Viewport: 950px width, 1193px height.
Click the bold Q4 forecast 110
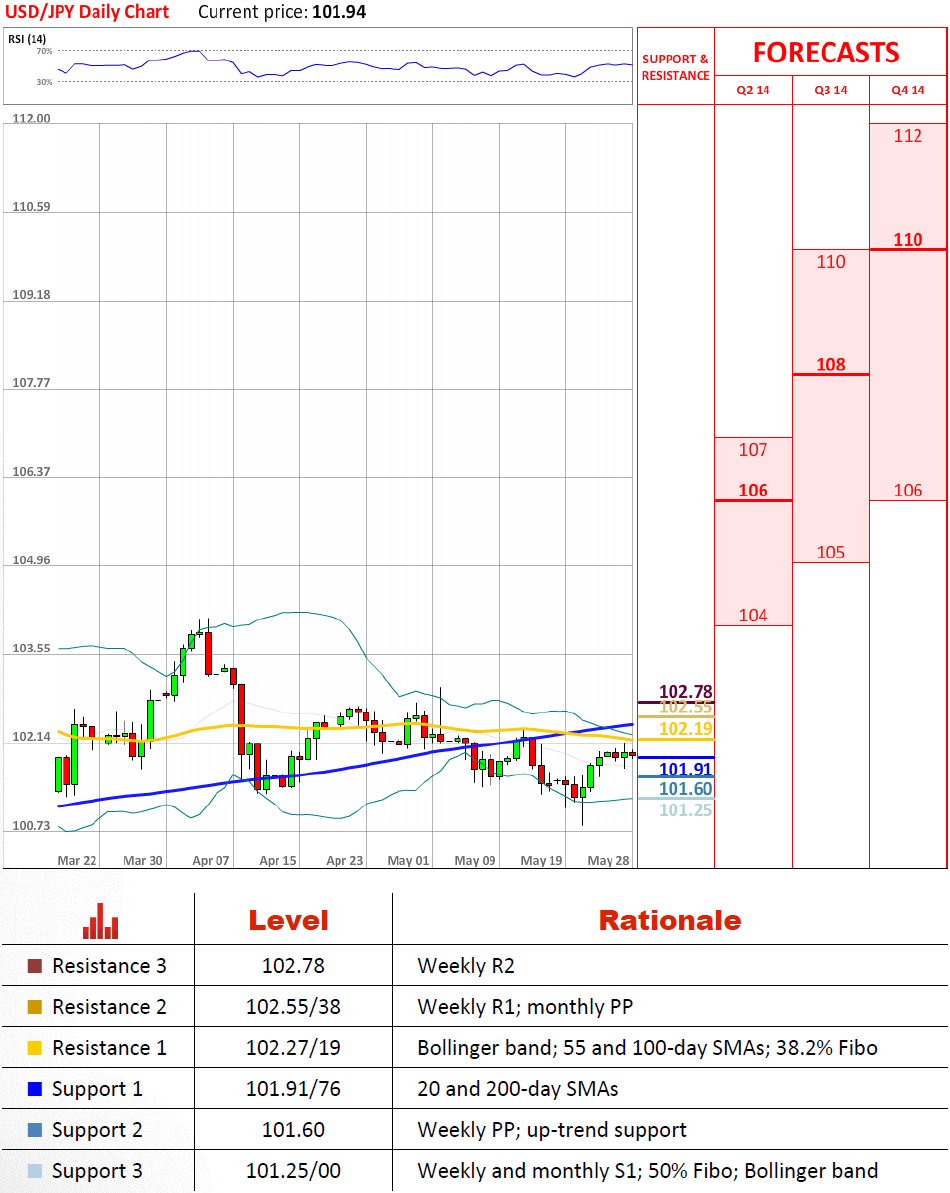tap(908, 240)
